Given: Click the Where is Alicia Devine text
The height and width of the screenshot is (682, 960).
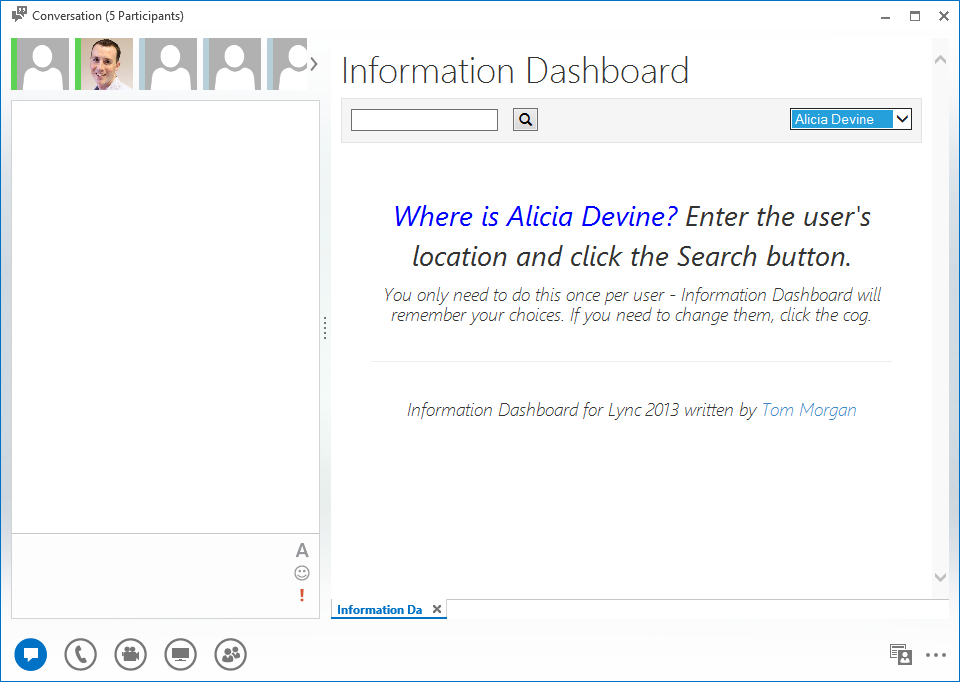Looking at the screenshot, I should pos(535,216).
